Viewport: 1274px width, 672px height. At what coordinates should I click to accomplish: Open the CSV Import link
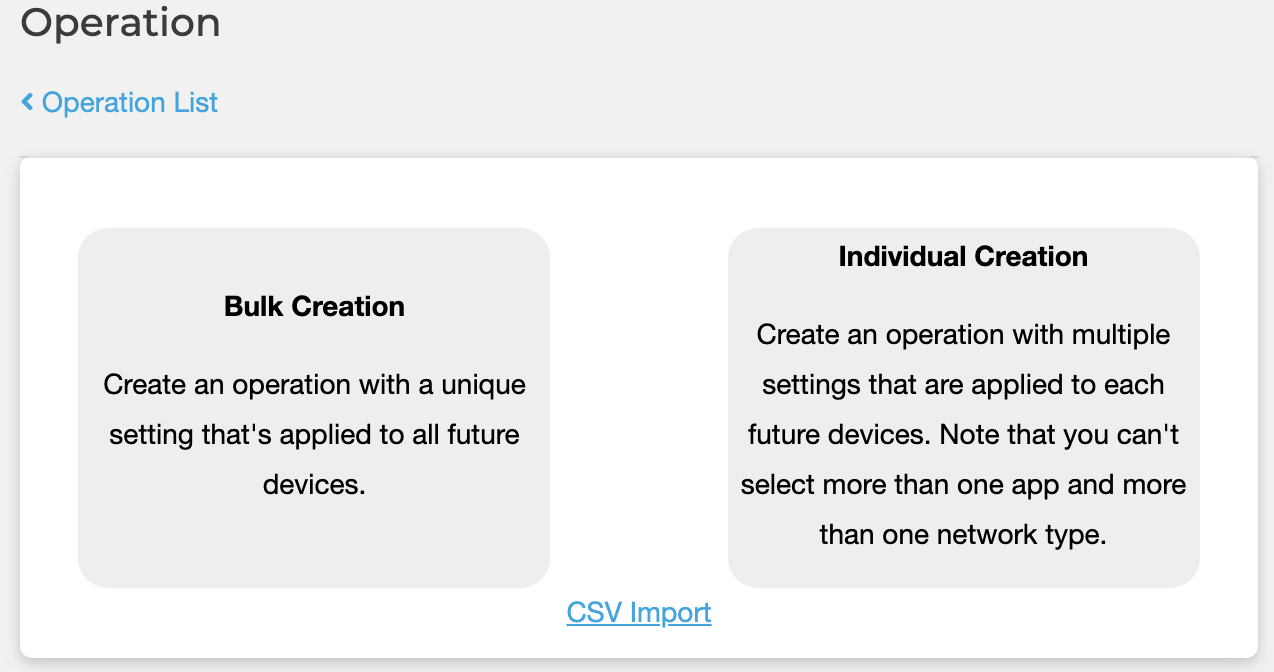coord(638,612)
